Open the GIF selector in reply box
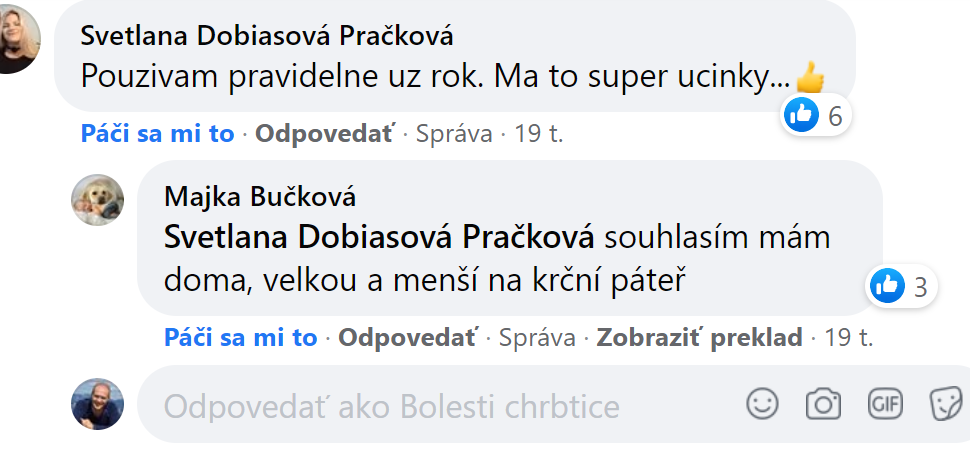The width and height of the screenshot is (970, 451). pyautogui.click(x=885, y=404)
